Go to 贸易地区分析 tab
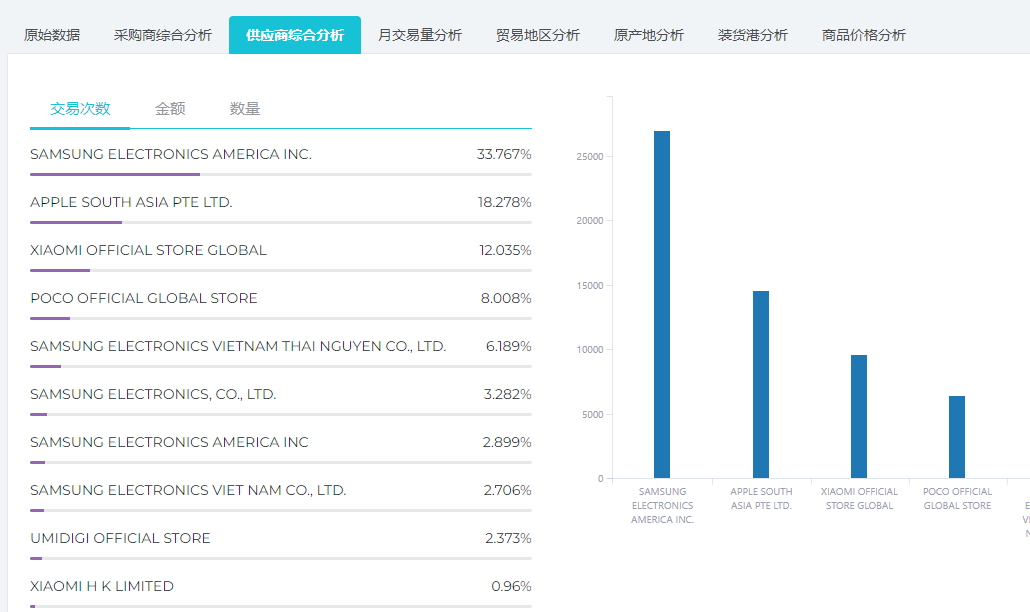 pyautogui.click(x=537, y=35)
